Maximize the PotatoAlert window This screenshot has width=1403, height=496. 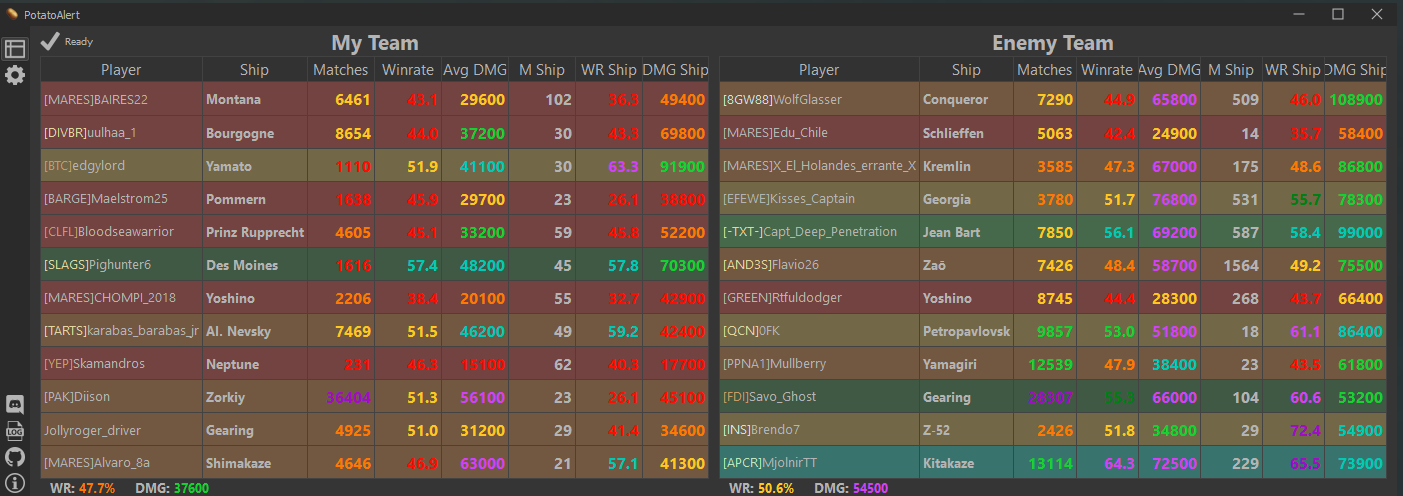click(x=1337, y=14)
